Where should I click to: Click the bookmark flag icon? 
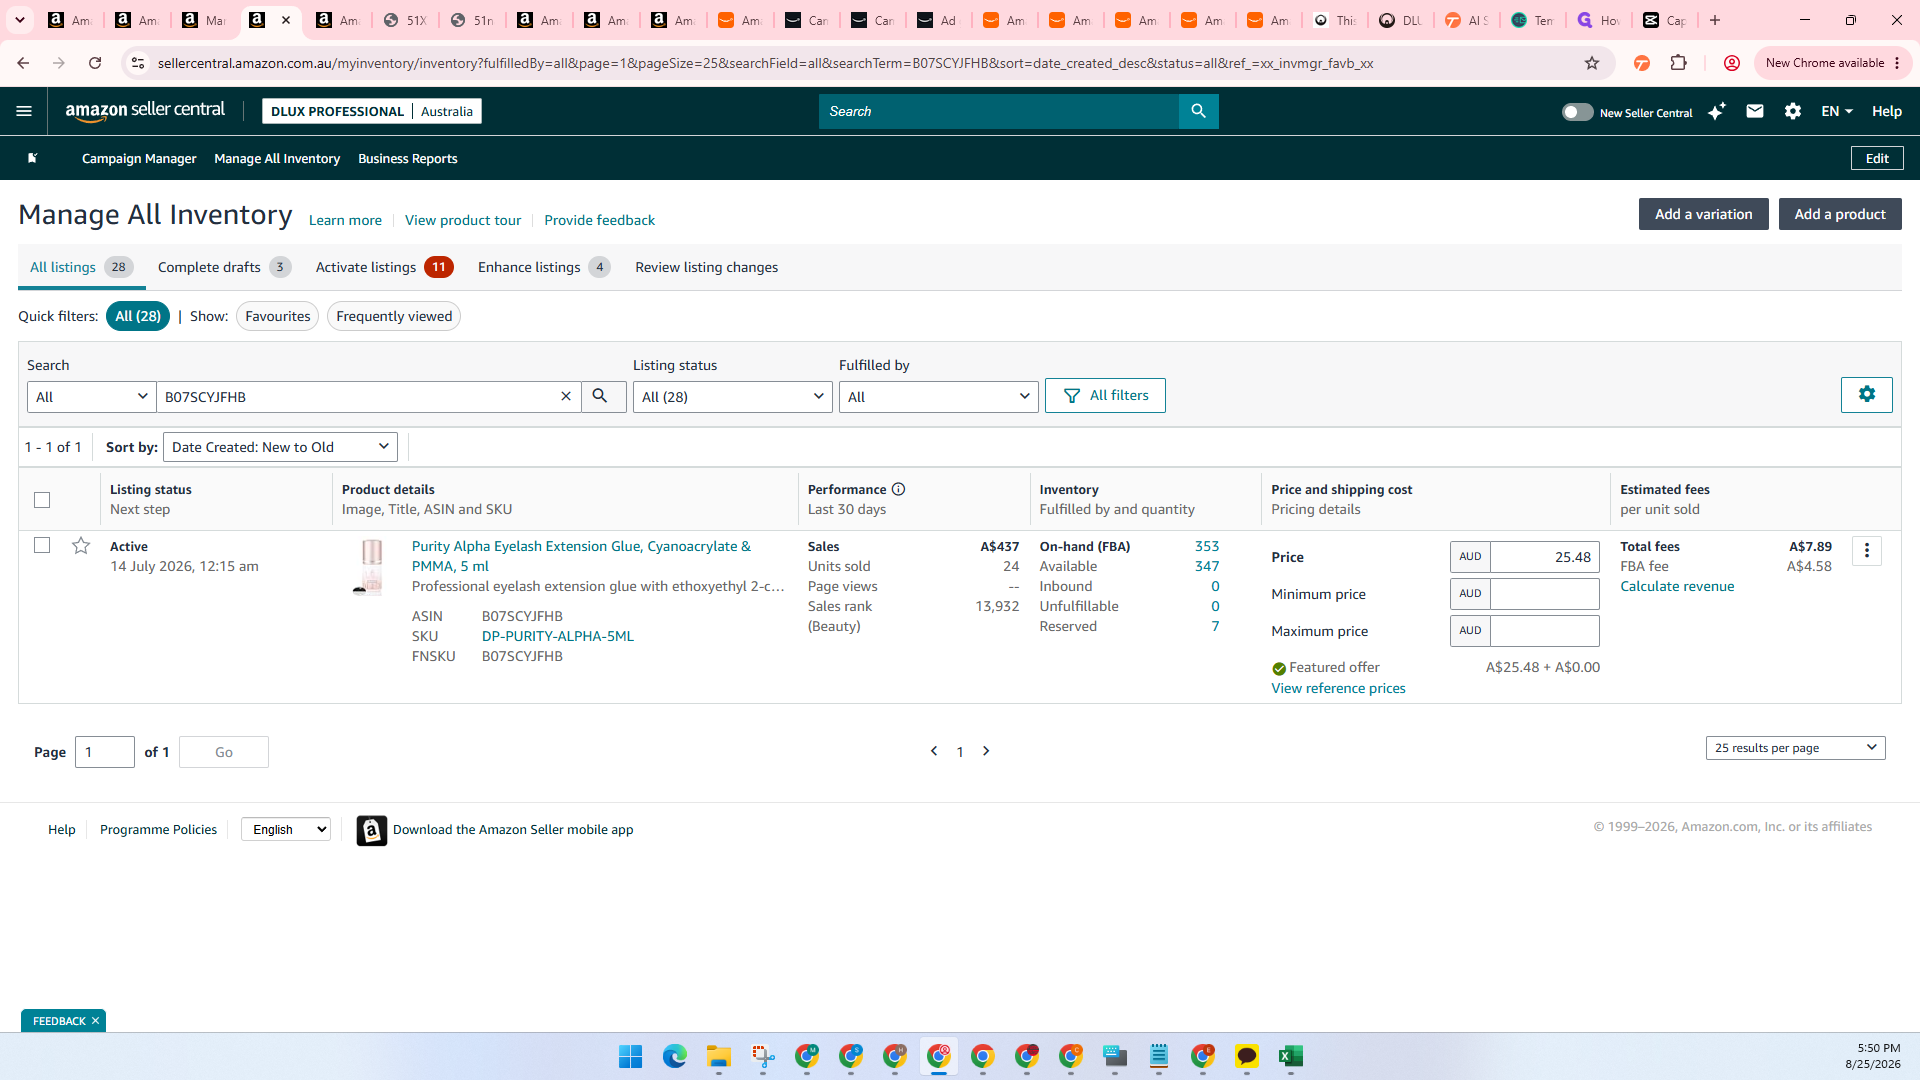(x=32, y=158)
